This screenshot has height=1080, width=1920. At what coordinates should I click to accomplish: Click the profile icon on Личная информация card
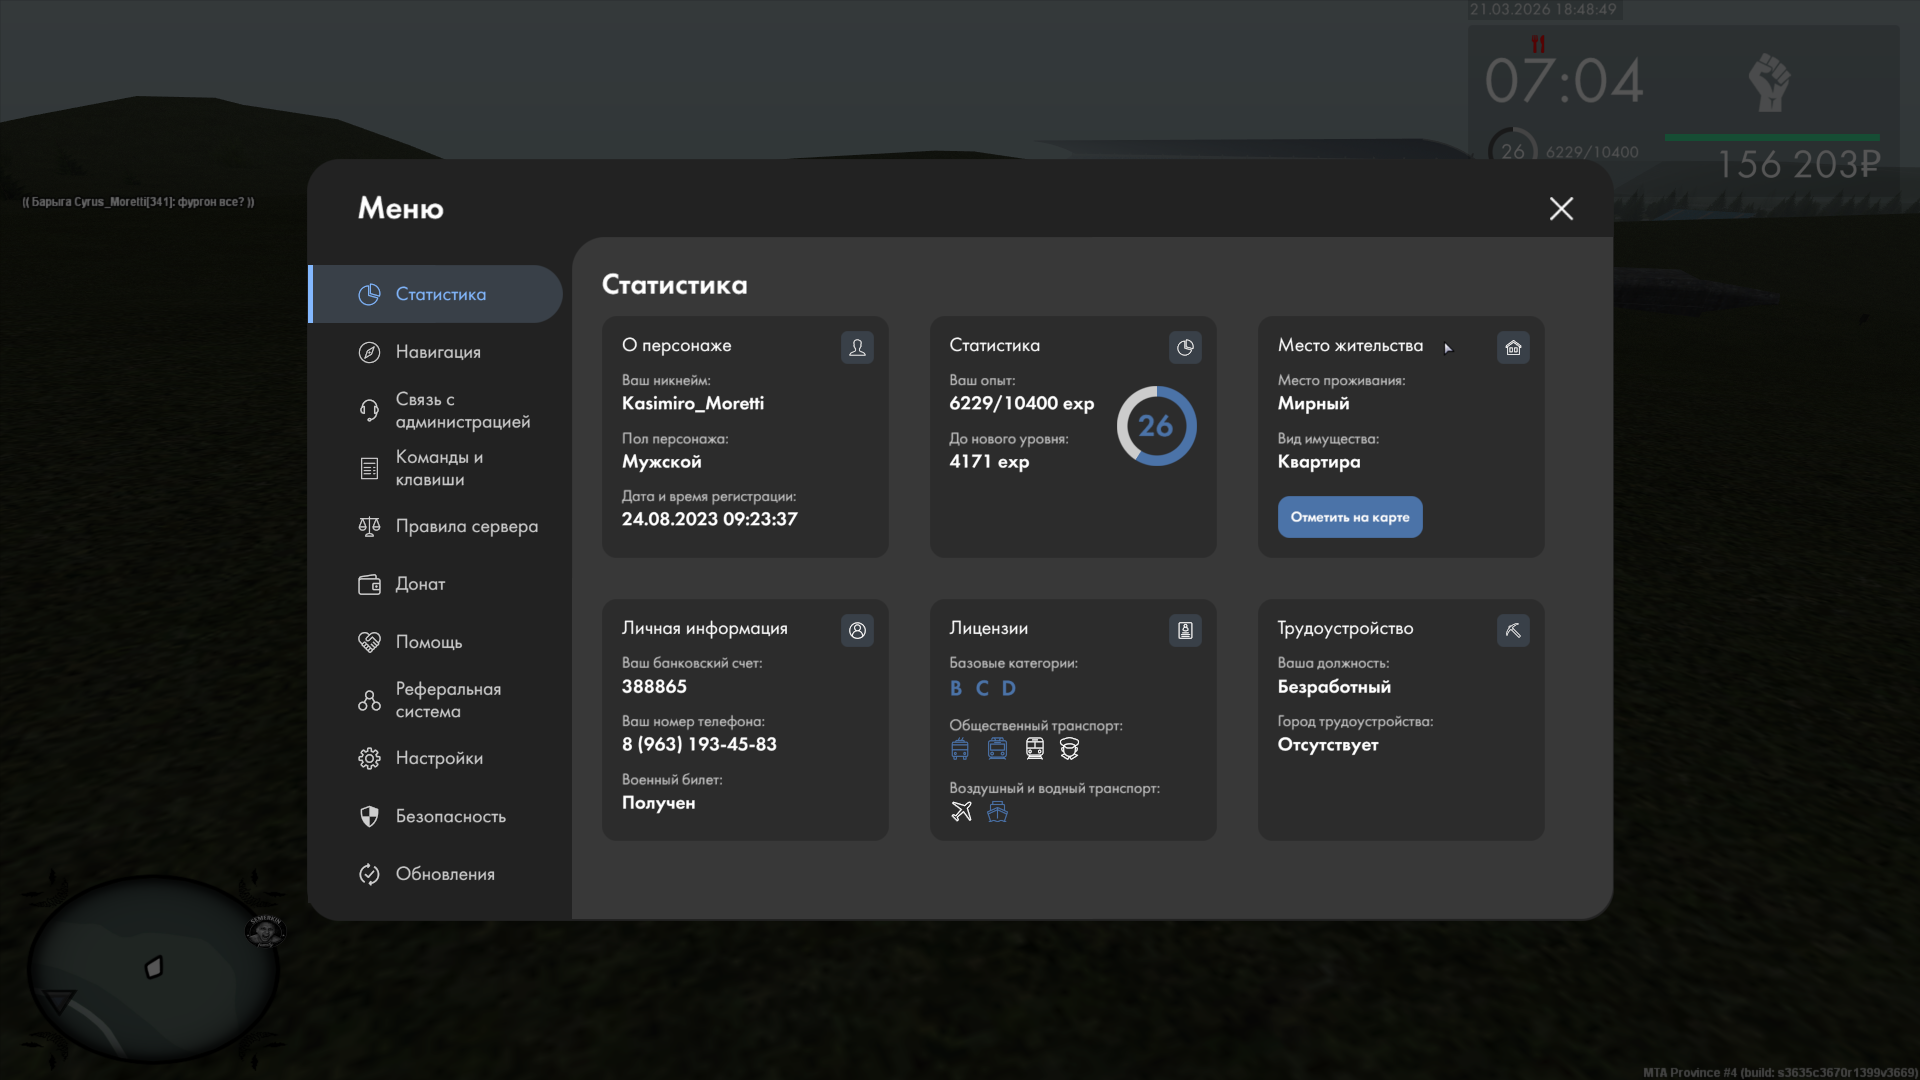tap(857, 630)
